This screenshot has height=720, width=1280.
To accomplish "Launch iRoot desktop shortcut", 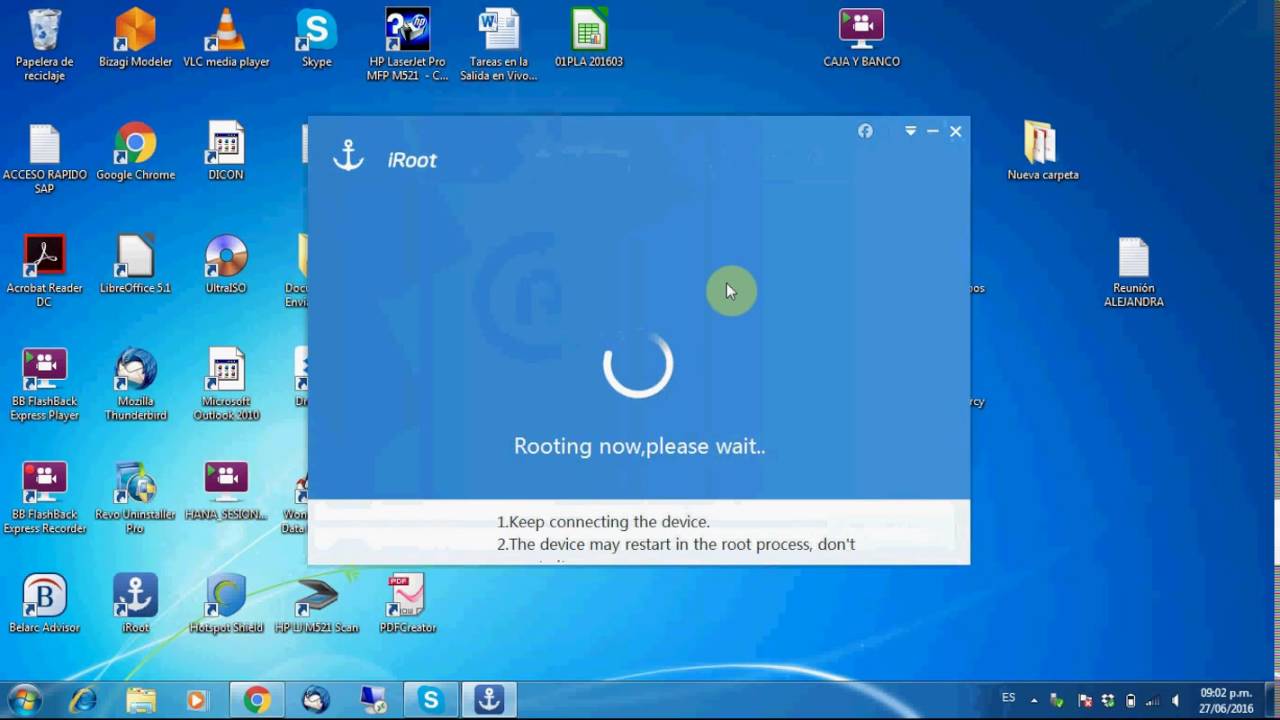I will point(135,605).
